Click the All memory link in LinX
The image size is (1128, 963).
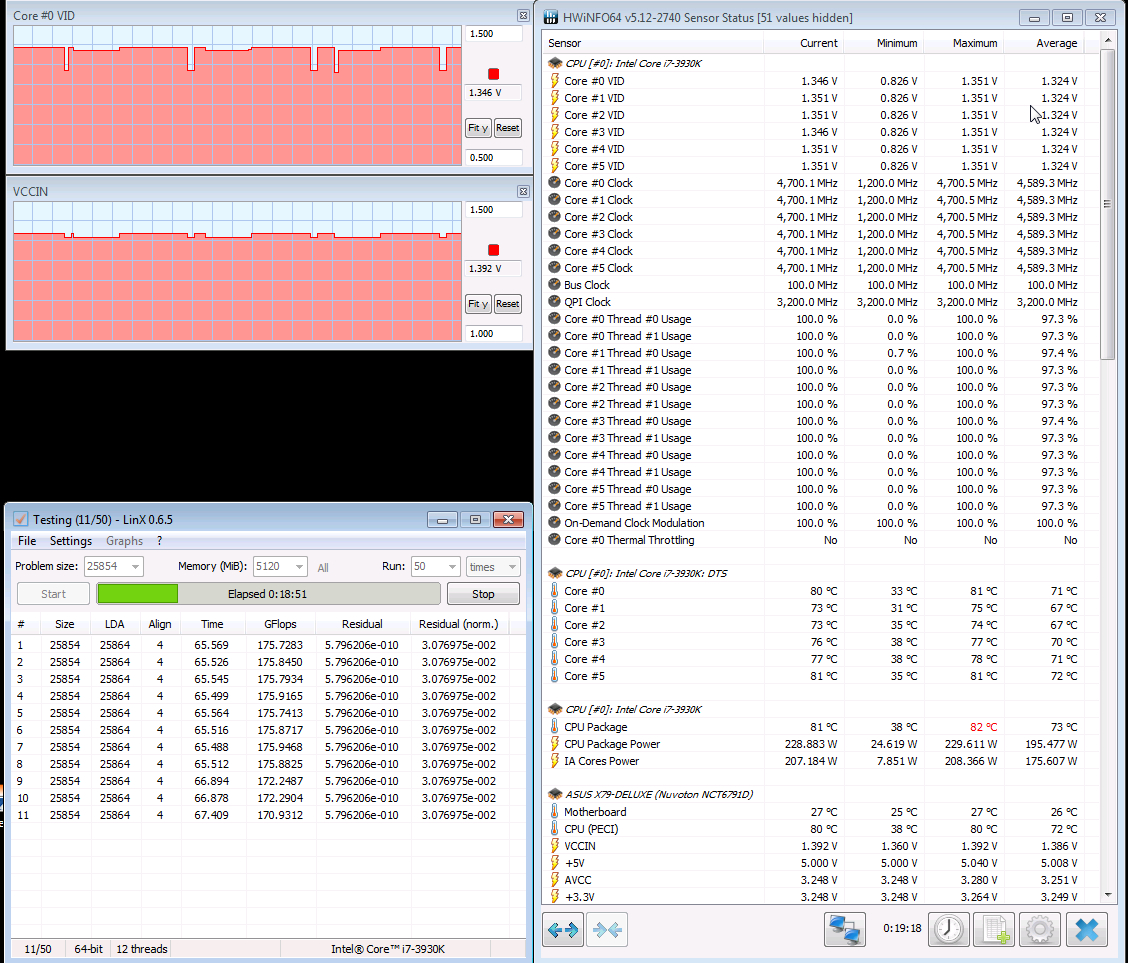pos(323,567)
